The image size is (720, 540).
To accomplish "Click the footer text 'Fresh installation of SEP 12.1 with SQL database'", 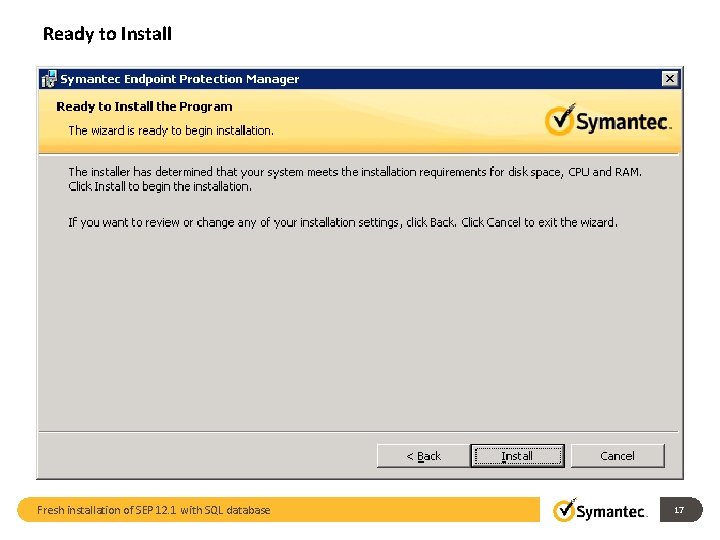I will tap(153, 510).
